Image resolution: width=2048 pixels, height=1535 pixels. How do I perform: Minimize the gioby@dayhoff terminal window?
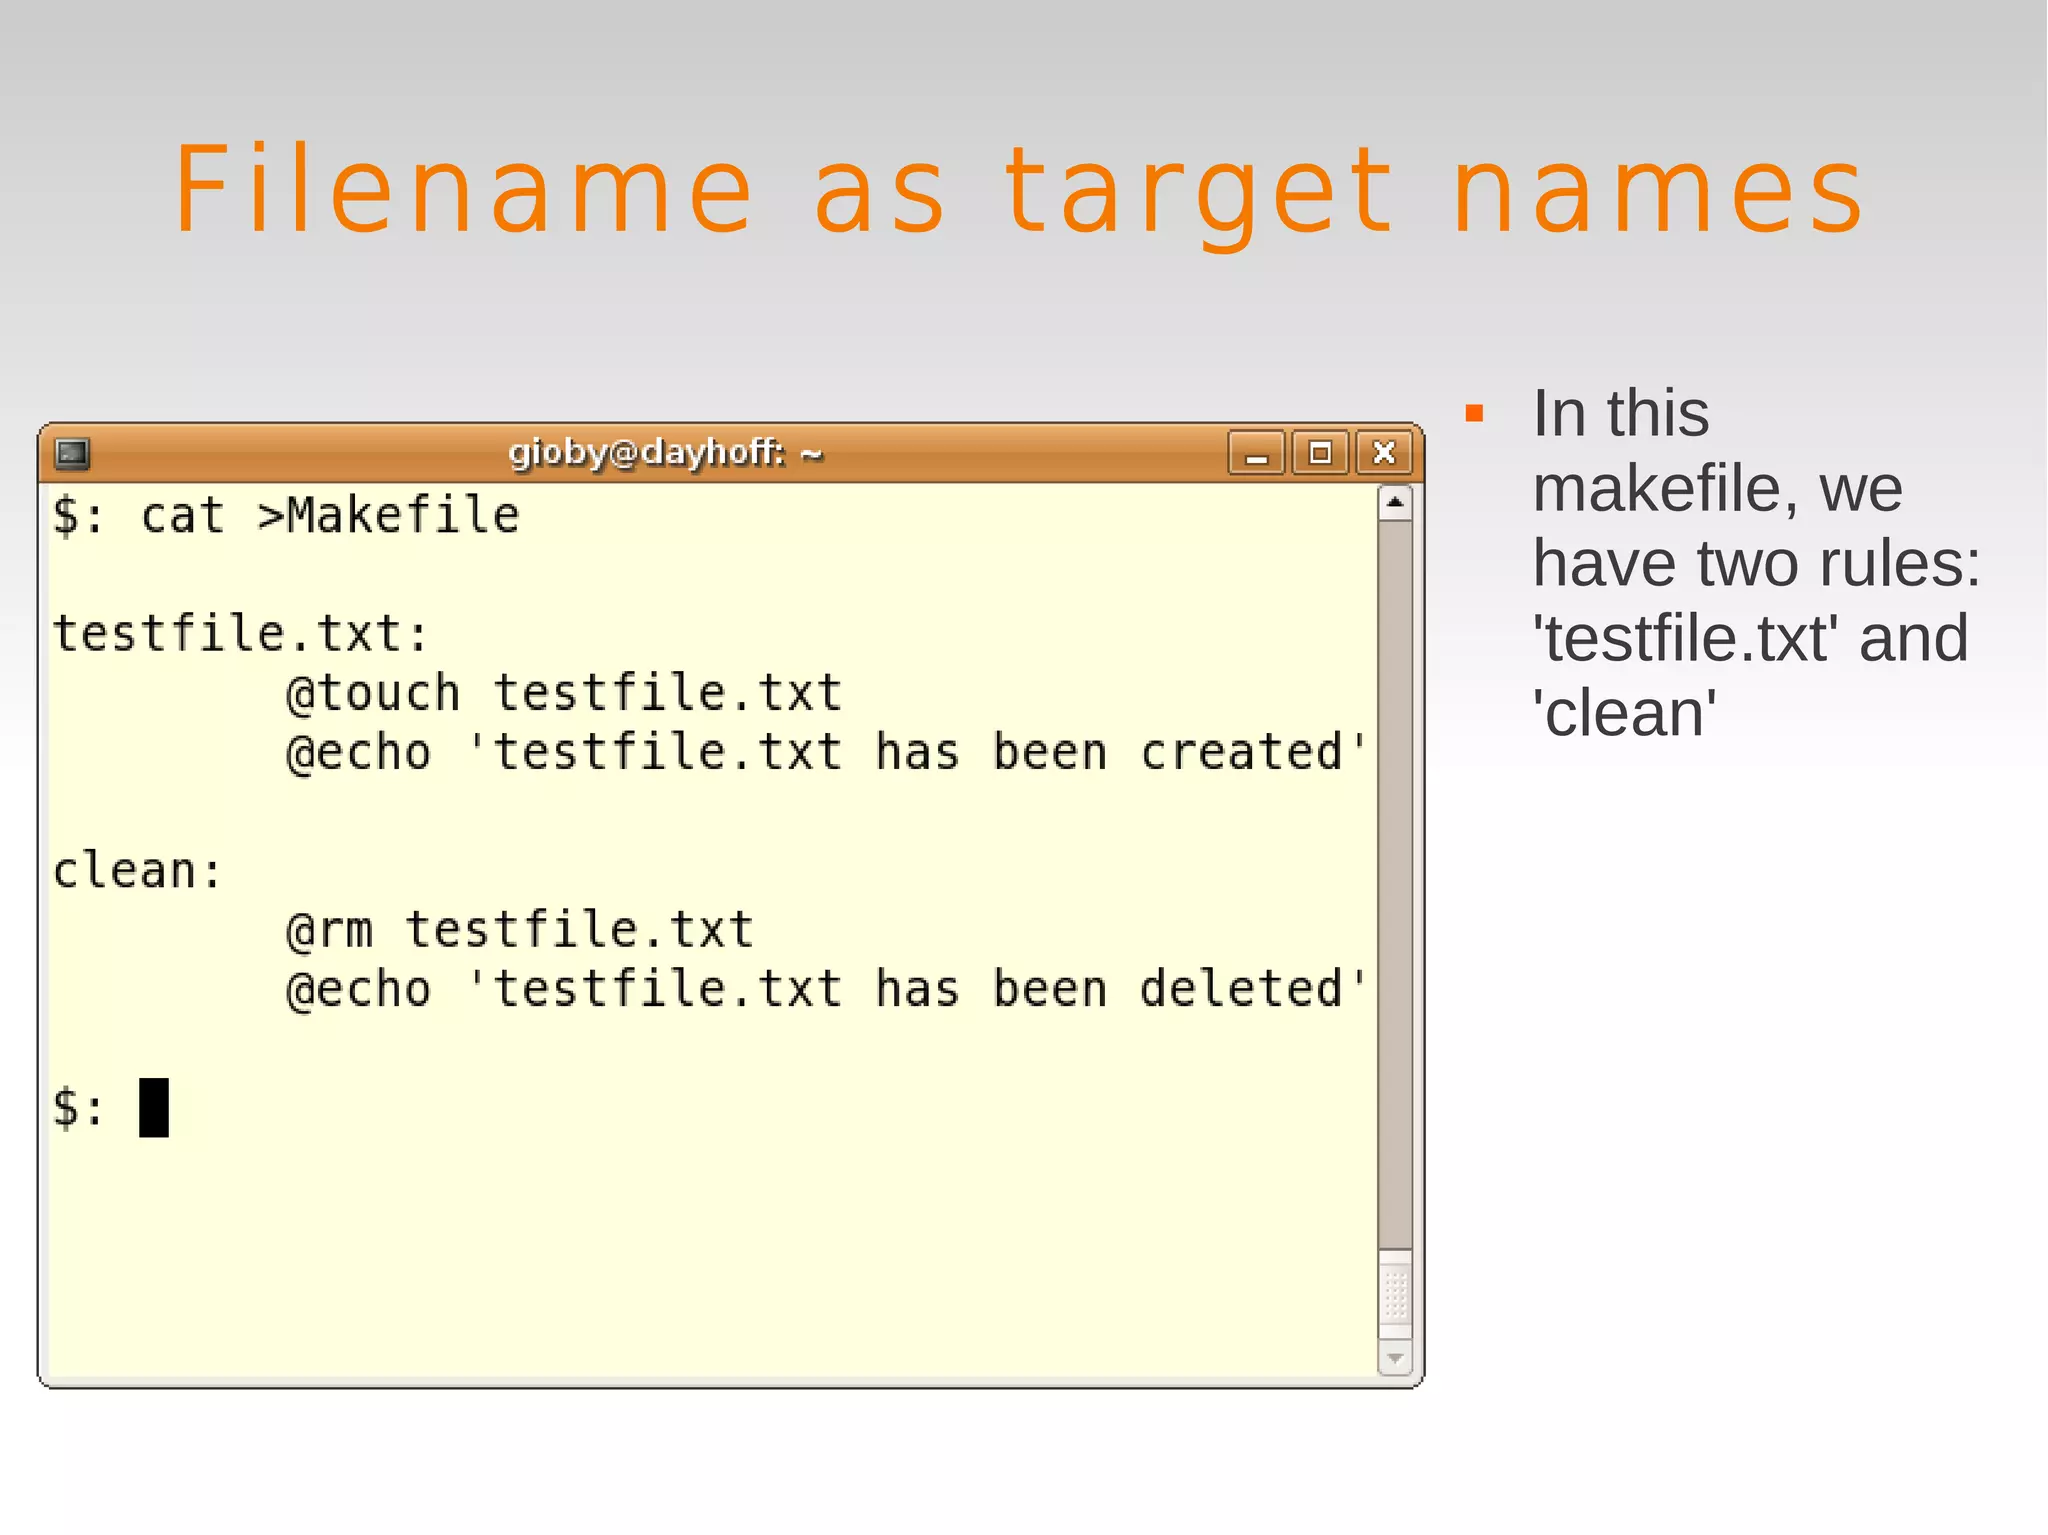tap(1256, 454)
